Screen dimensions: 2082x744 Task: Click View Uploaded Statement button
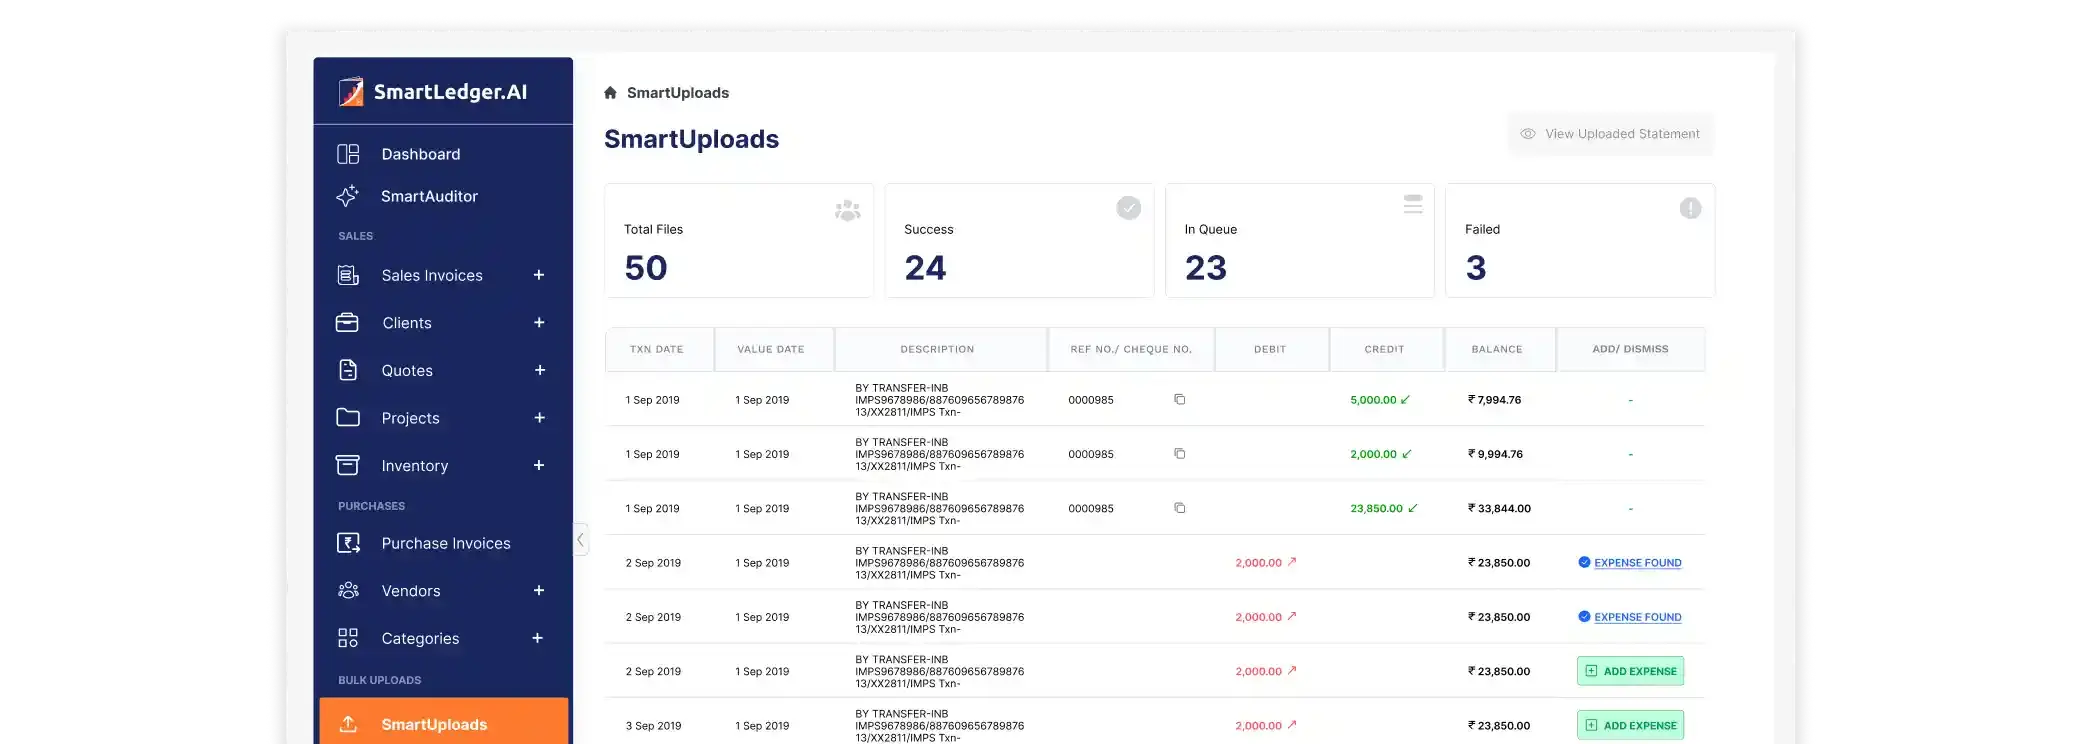1610,134
